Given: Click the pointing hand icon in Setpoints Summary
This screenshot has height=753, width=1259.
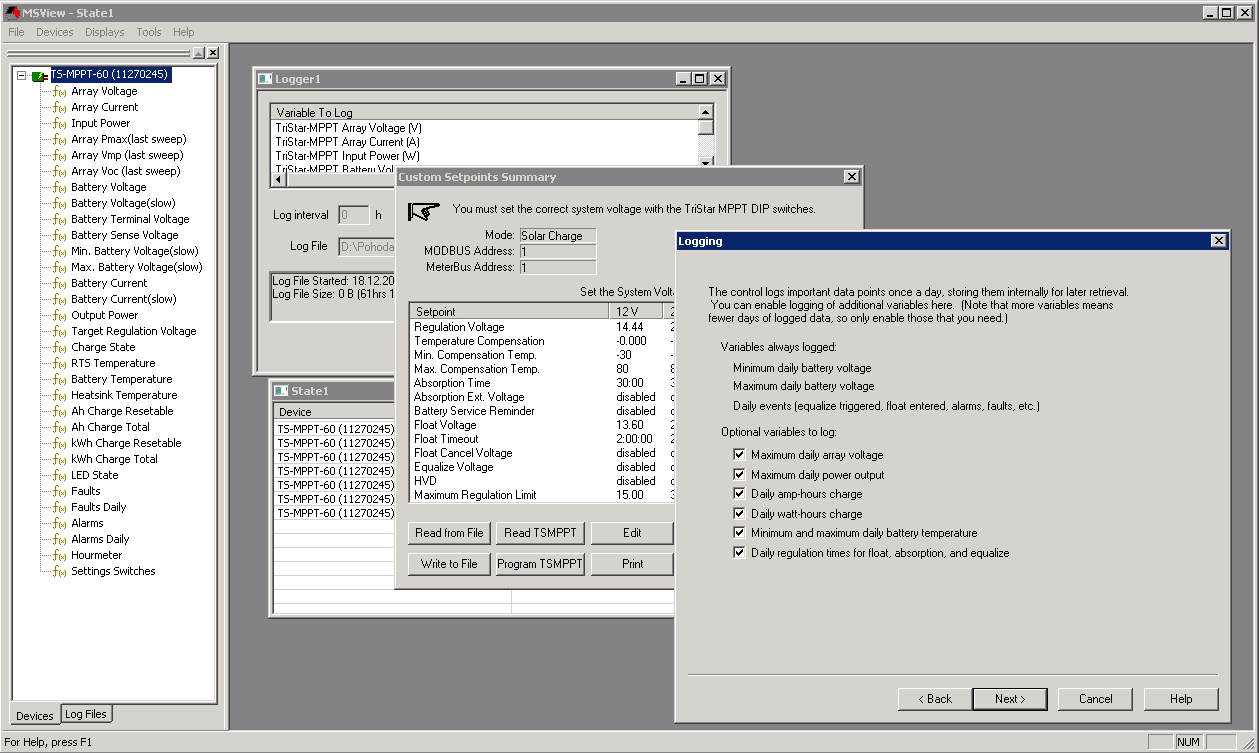Looking at the screenshot, I should pos(424,211).
